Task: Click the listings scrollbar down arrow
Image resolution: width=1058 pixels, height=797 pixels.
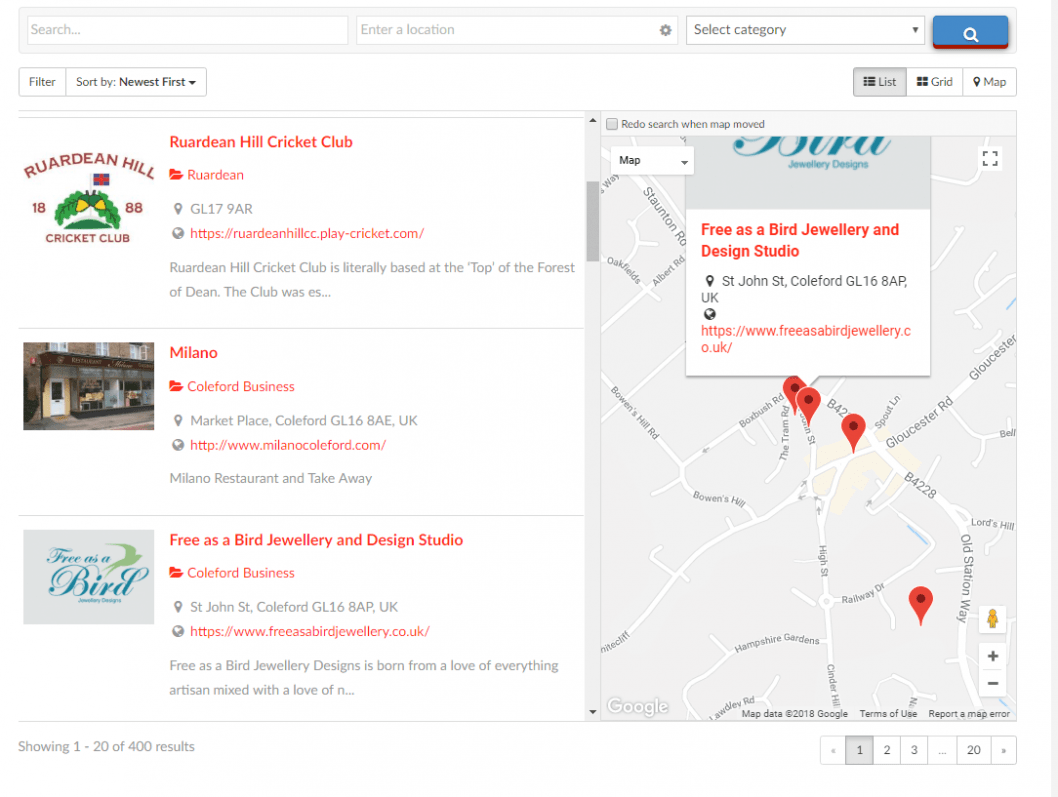Action: pyautogui.click(x=592, y=712)
